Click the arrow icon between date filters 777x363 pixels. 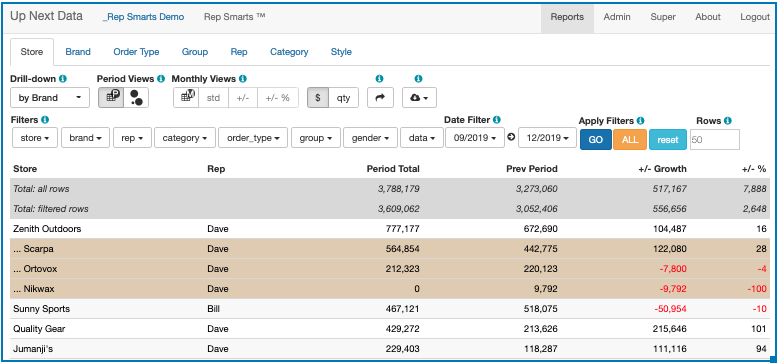coord(511,138)
